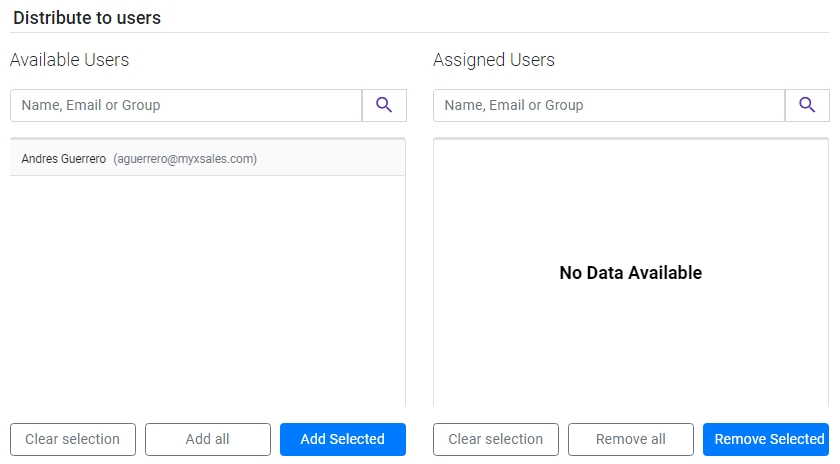
Task: Click the Available Users search magnifier icon
Action: click(384, 105)
